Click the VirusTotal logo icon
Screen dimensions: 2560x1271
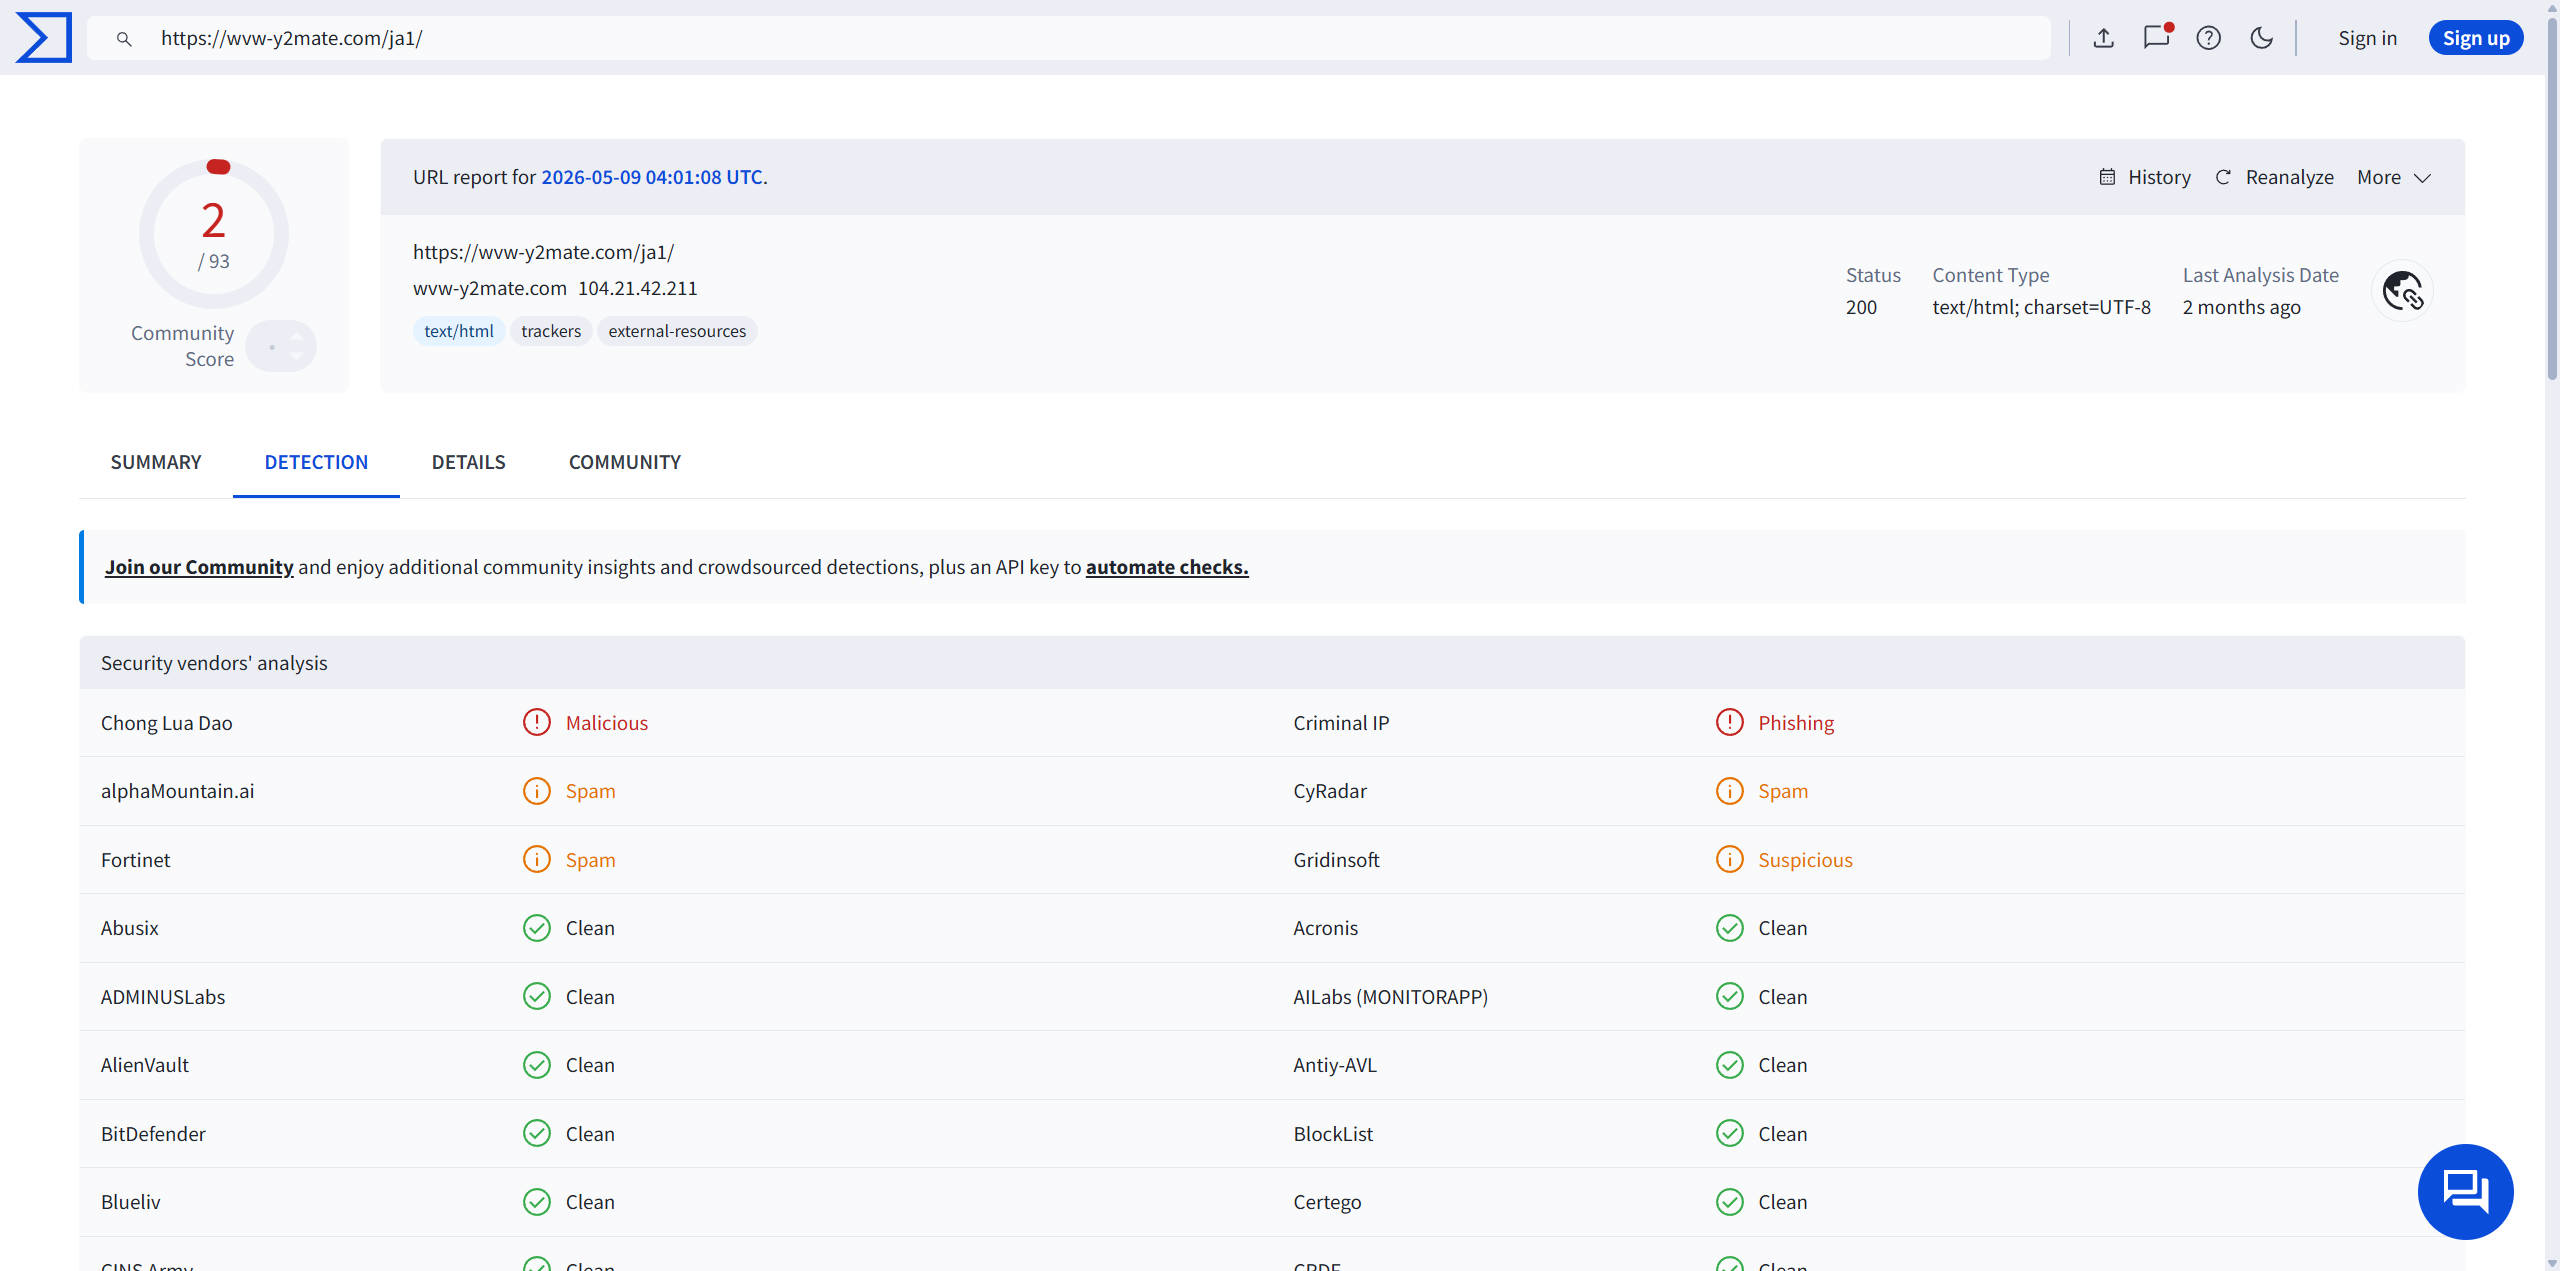pos(44,38)
